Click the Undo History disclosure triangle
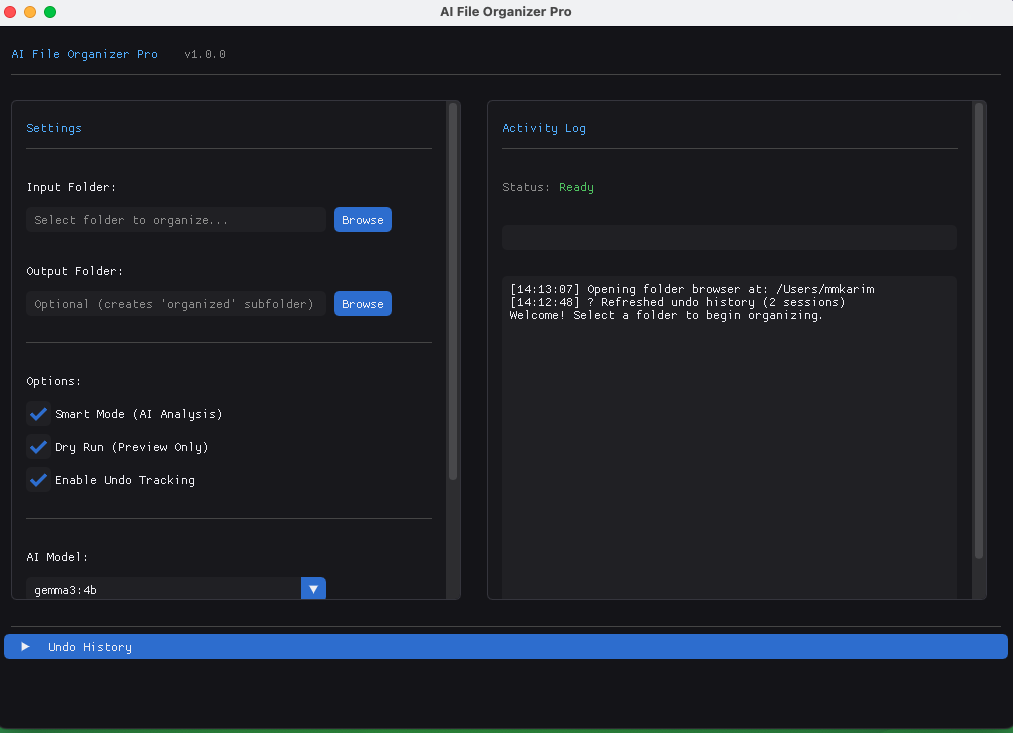Image resolution: width=1013 pixels, height=733 pixels. [x=25, y=646]
